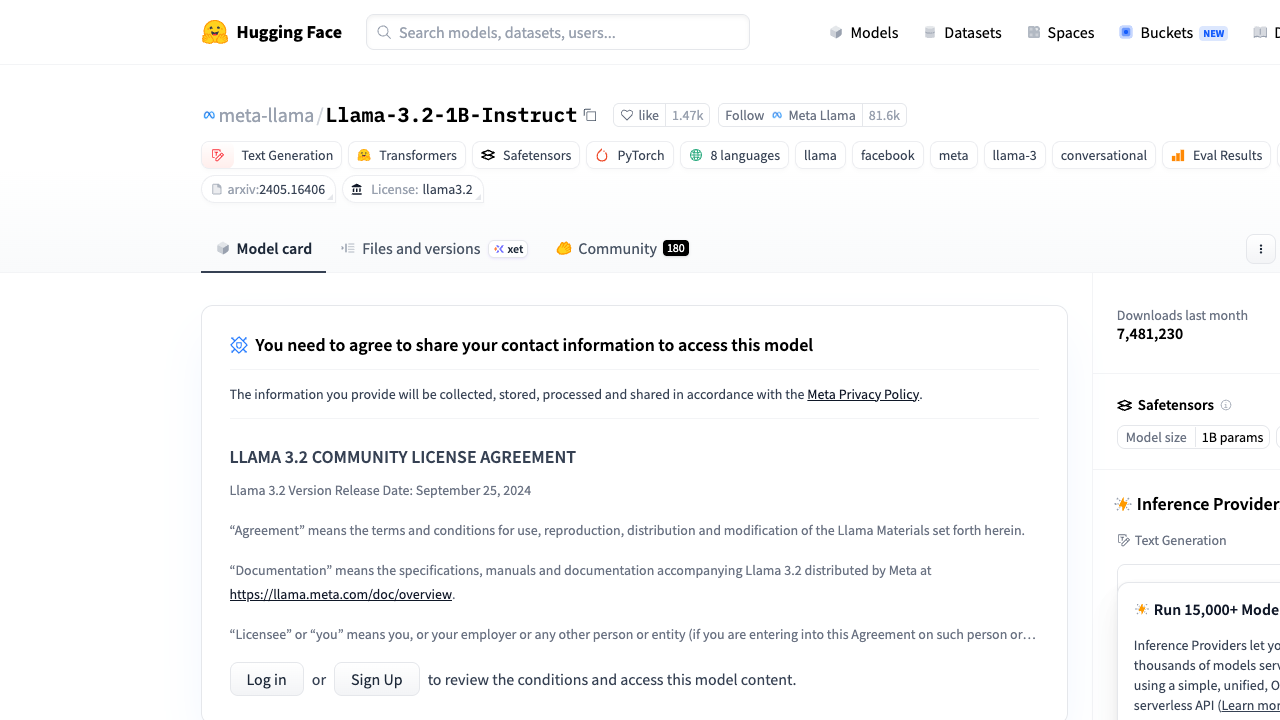
Task: Open the arxiv:2405.16406 tag
Action: click(268, 189)
